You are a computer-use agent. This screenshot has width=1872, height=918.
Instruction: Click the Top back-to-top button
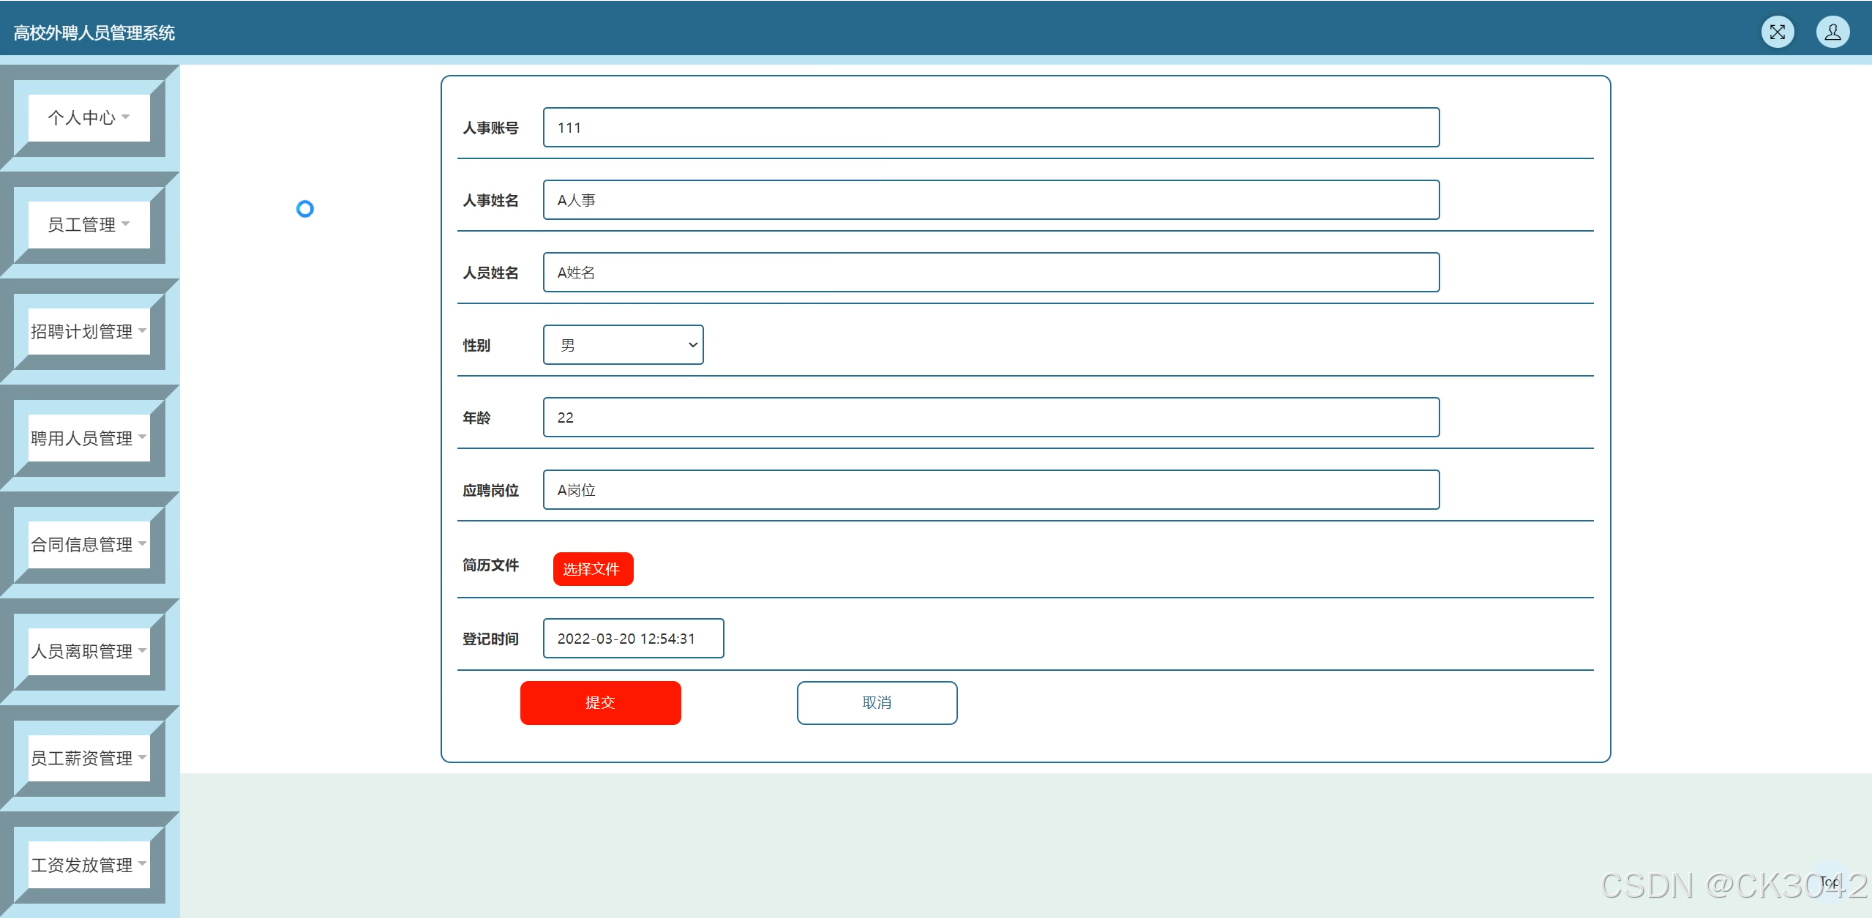[x=1829, y=881]
